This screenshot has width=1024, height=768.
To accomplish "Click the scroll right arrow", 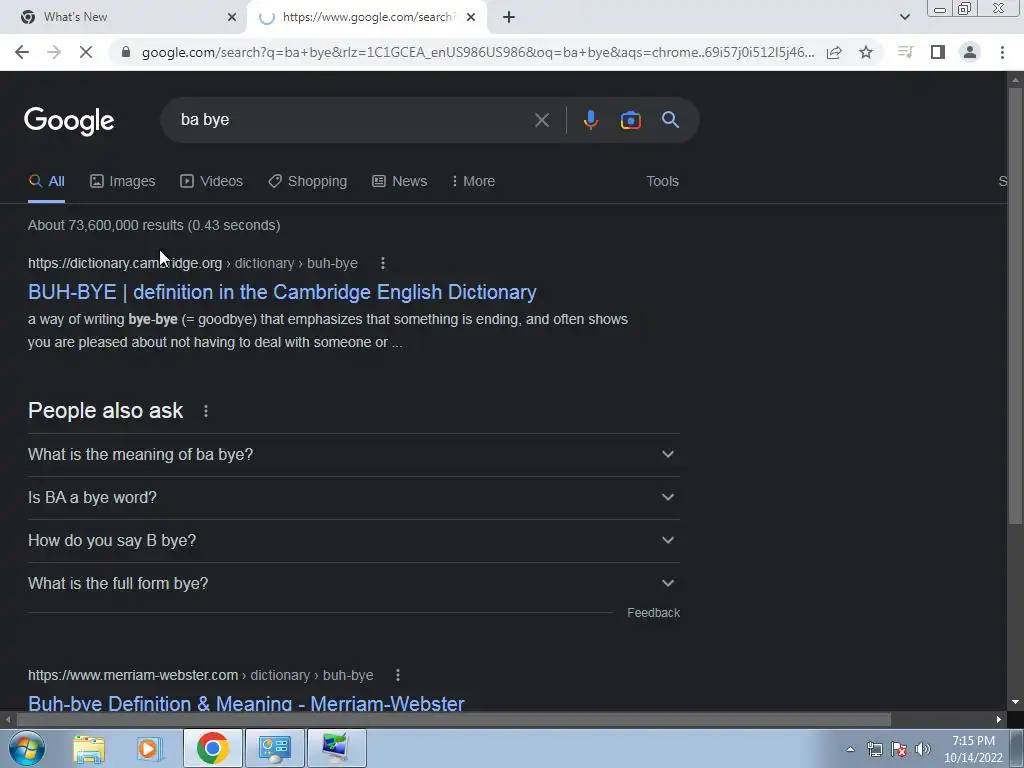I will pos(999,720).
